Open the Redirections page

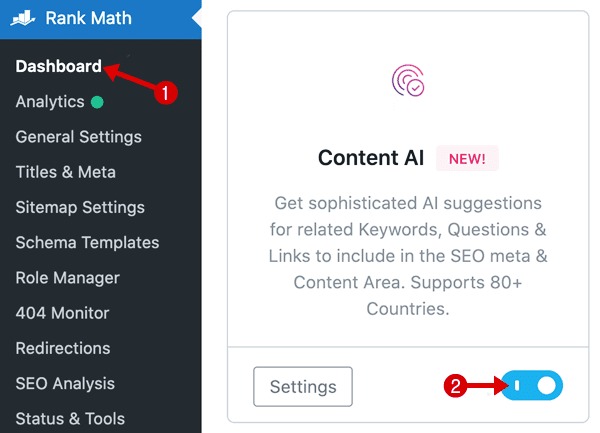tap(63, 348)
